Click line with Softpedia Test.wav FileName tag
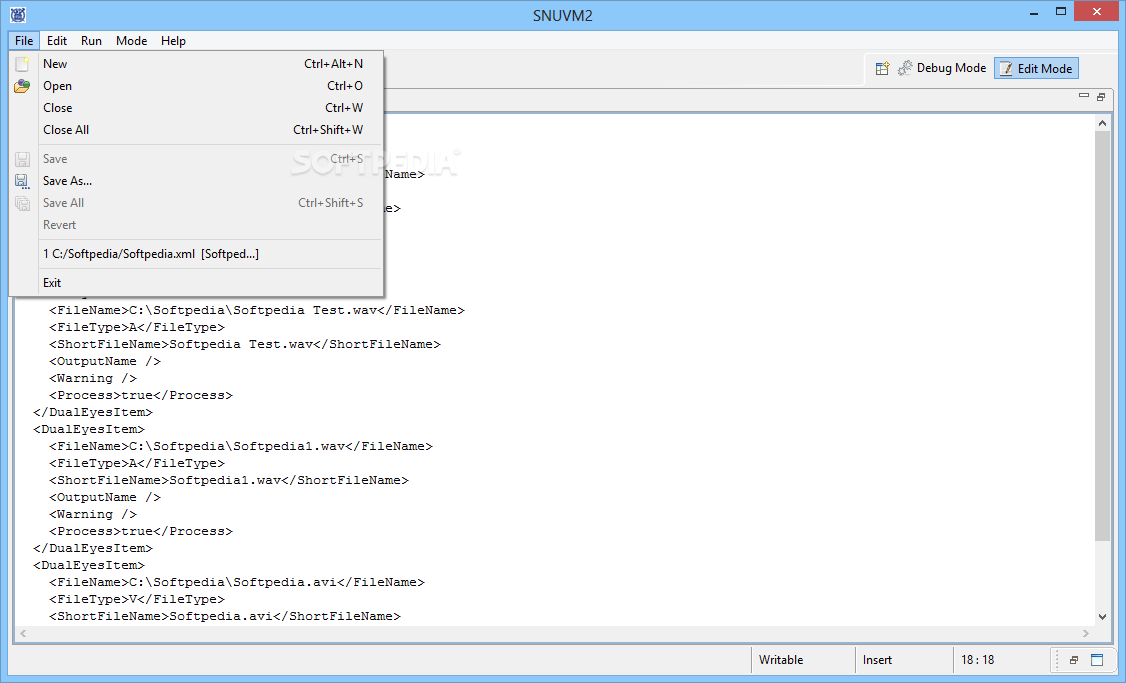The height and width of the screenshot is (683, 1126). point(256,310)
